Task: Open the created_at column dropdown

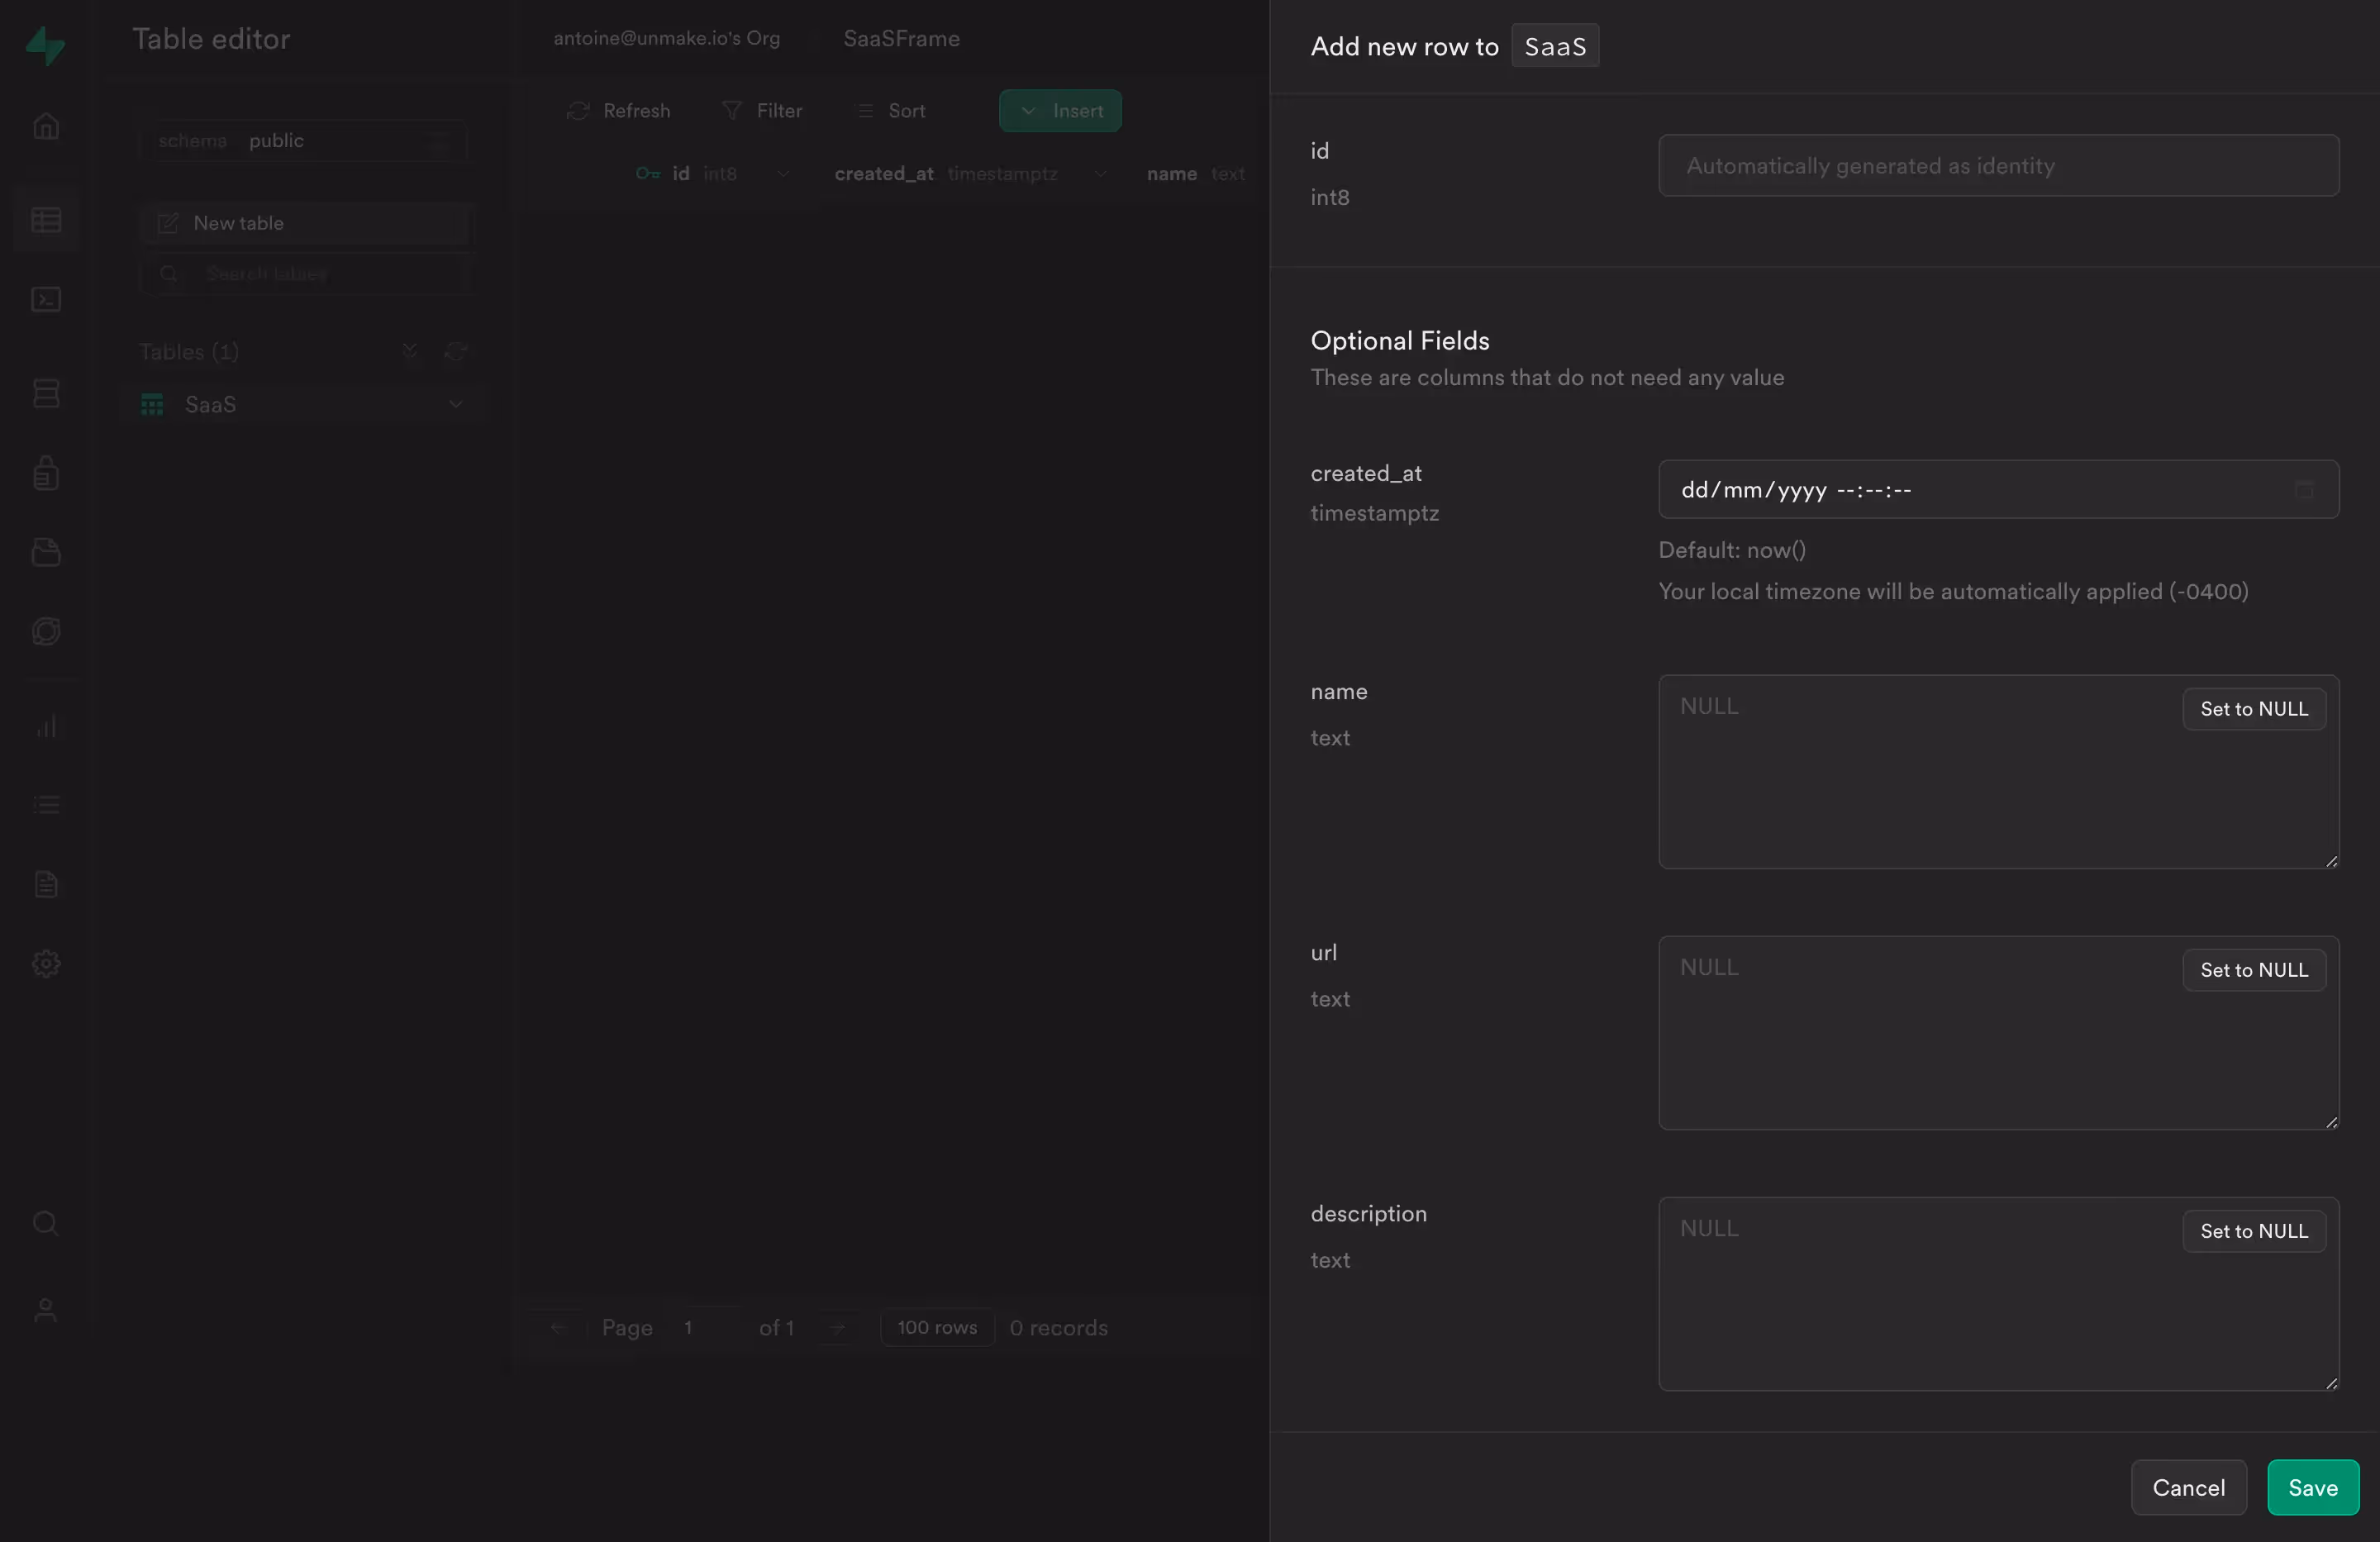Action: (x=1100, y=173)
